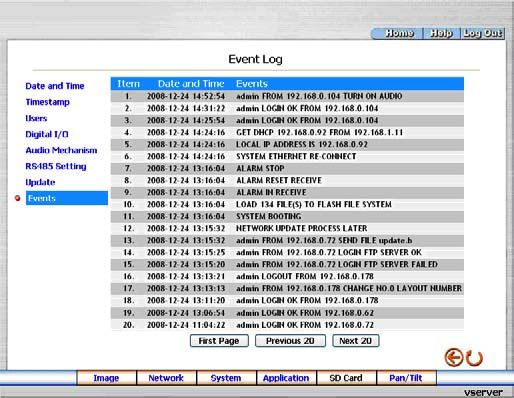Select the highlighted Events sidebar item

[67, 198]
